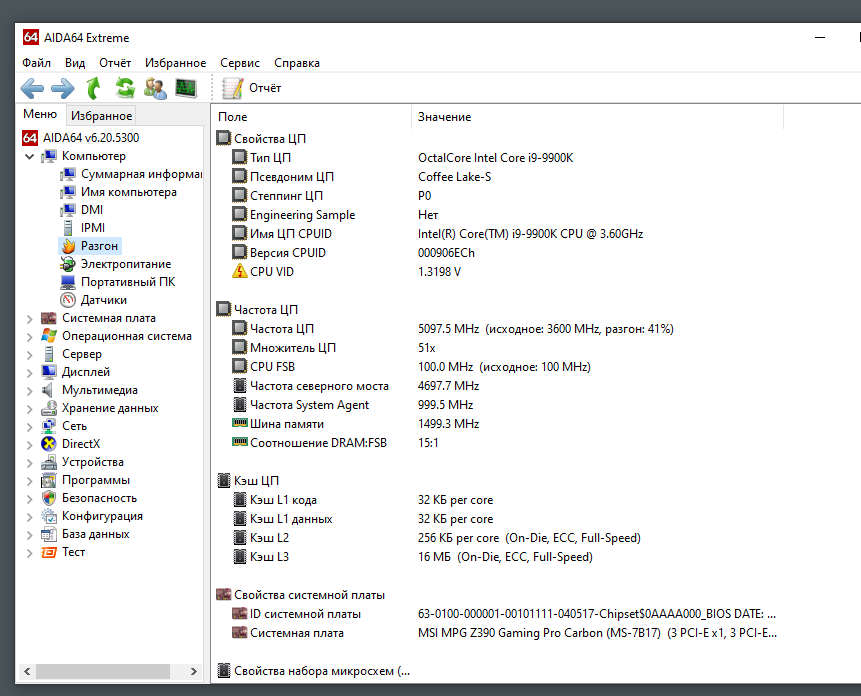Viewport: 861px width, 696px height.
Task: Click the Тест benchmark icon
Action: pyautogui.click(x=49, y=552)
